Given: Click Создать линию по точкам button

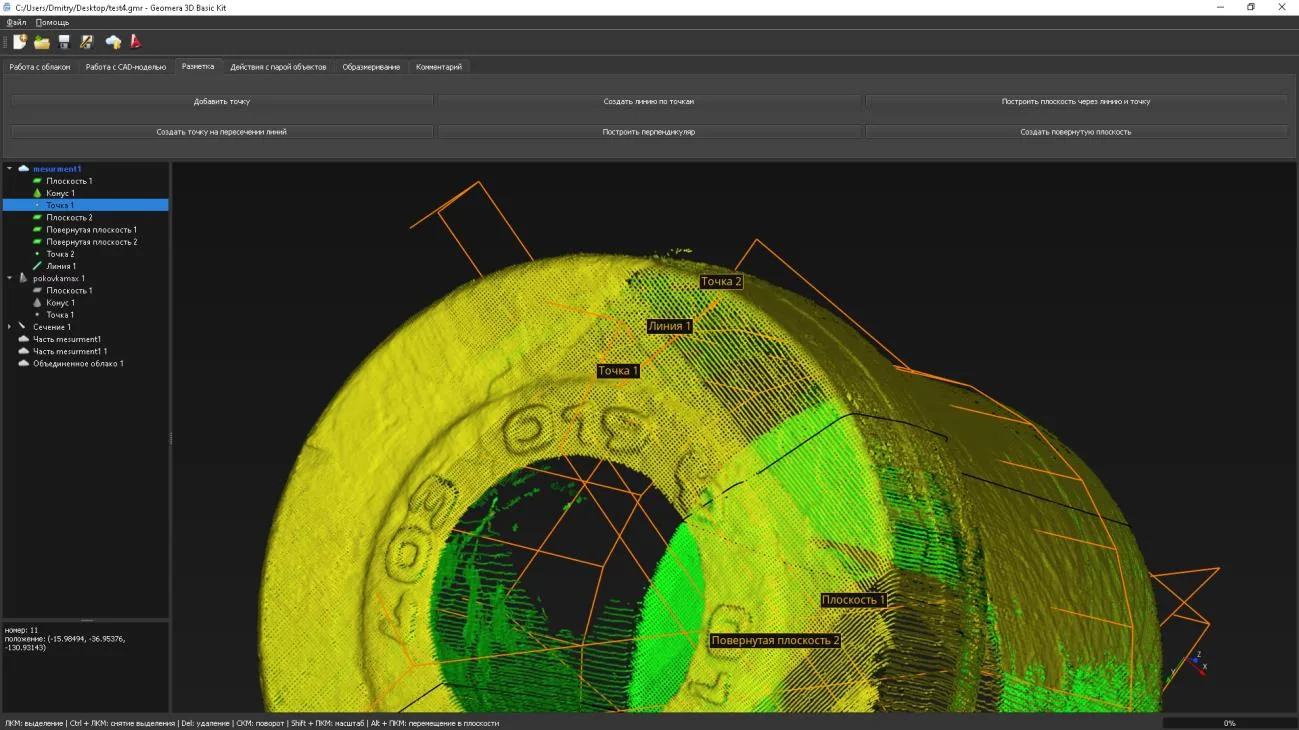Looking at the screenshot, I should pos(649,101).
